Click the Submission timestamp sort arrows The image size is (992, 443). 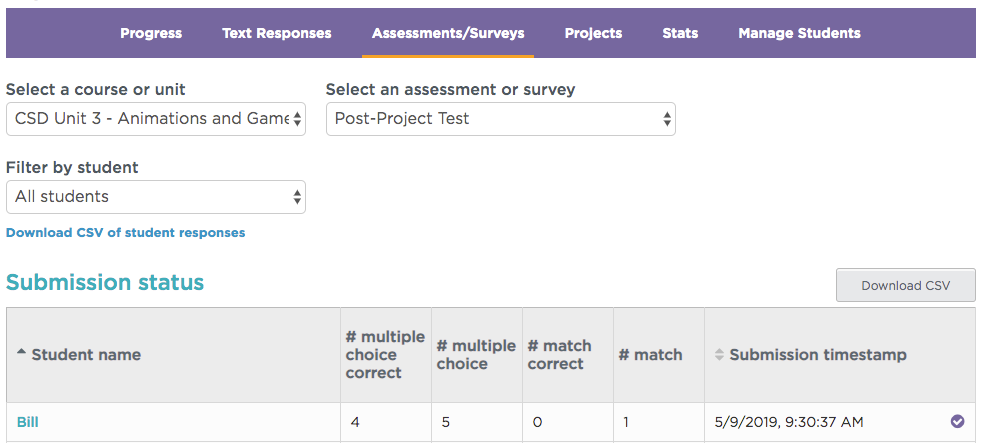[719, 354]
